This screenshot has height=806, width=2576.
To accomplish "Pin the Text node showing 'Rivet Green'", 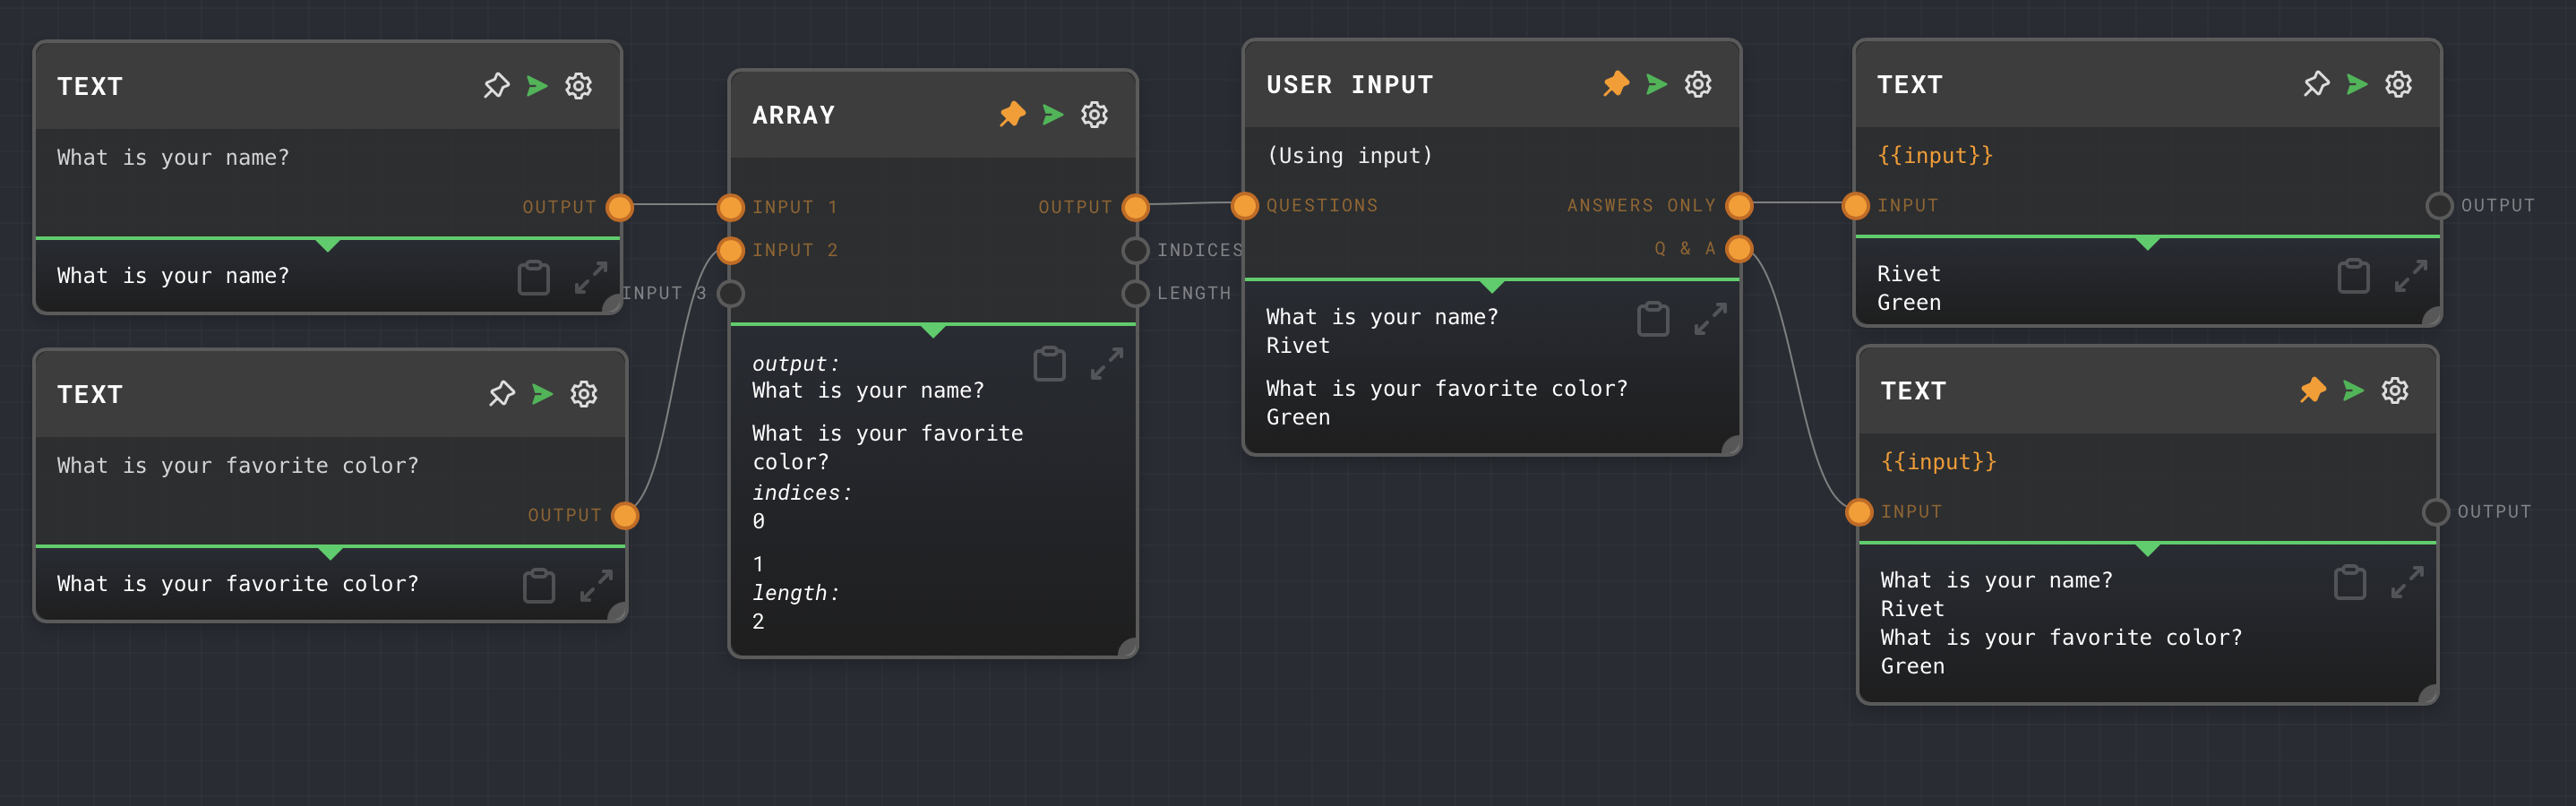I will click(2316, 84).
